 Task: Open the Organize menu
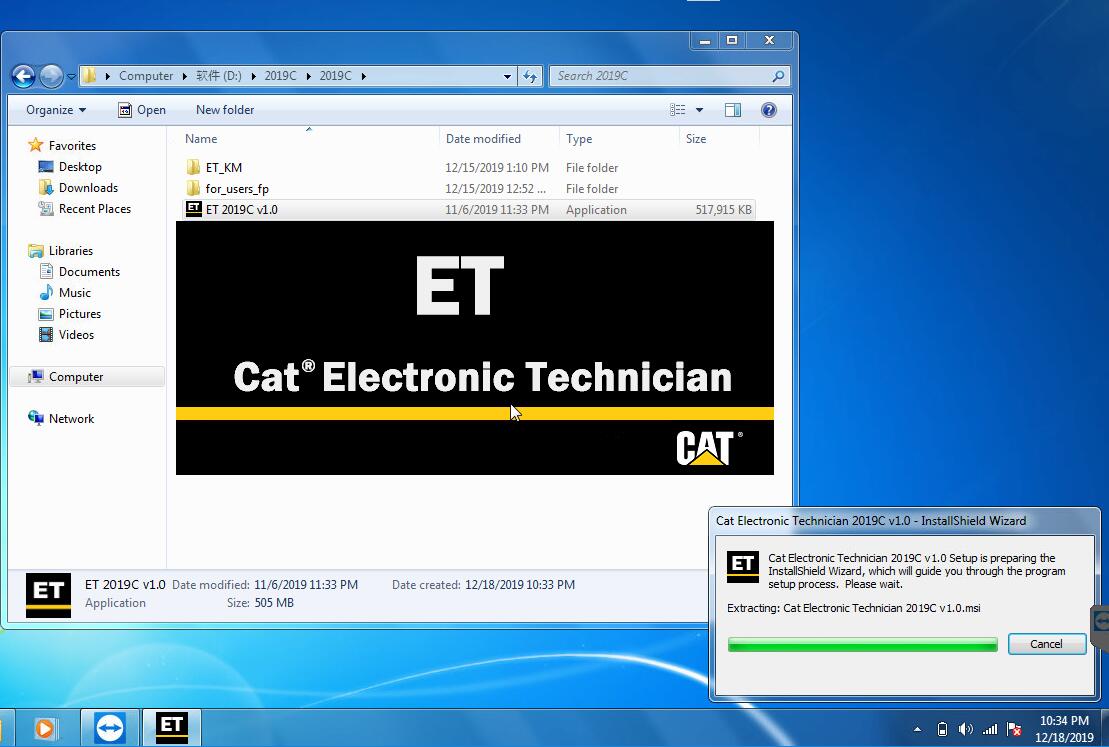(x=56, y=110)
